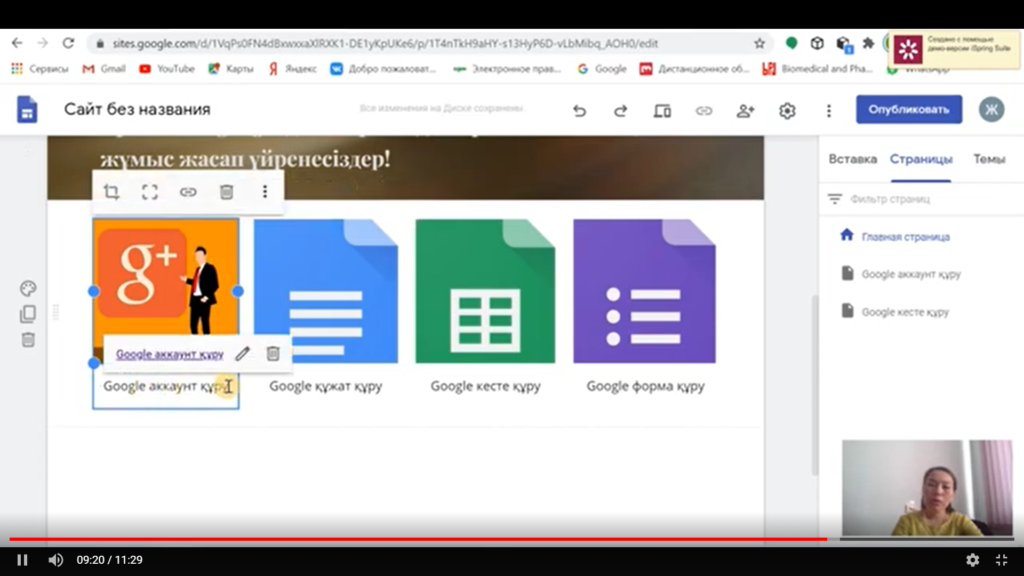Reload the browser page

coord(69,43)
